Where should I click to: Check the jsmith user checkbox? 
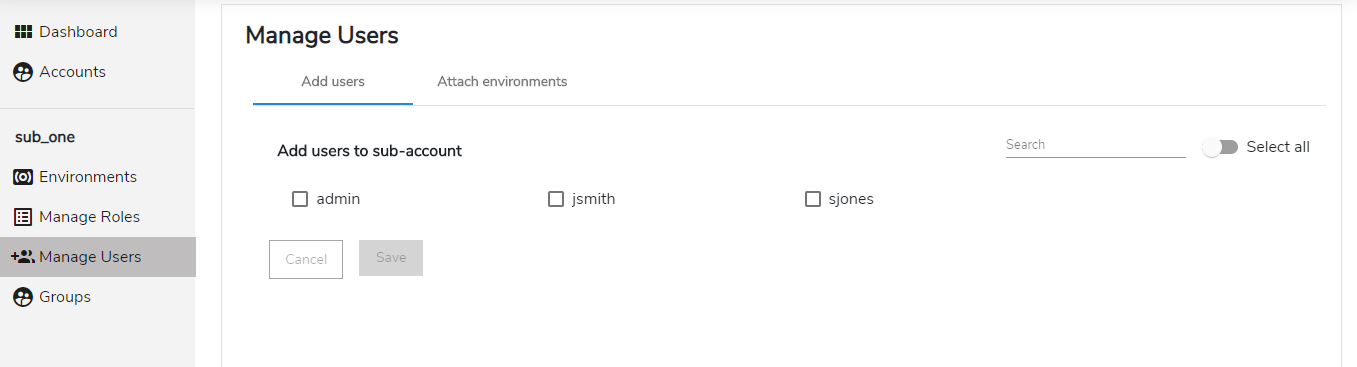point(556,199)
